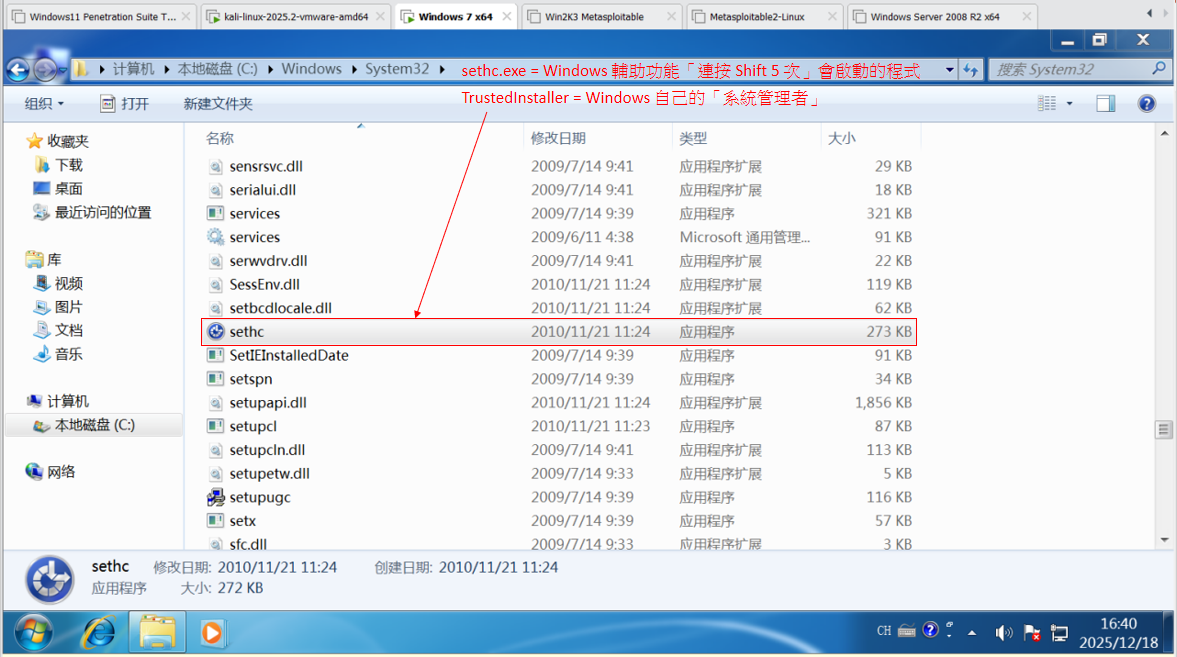Select 桌面 in the sidebar
Screen dimensions: 1177x657
(x=68, y=188)
